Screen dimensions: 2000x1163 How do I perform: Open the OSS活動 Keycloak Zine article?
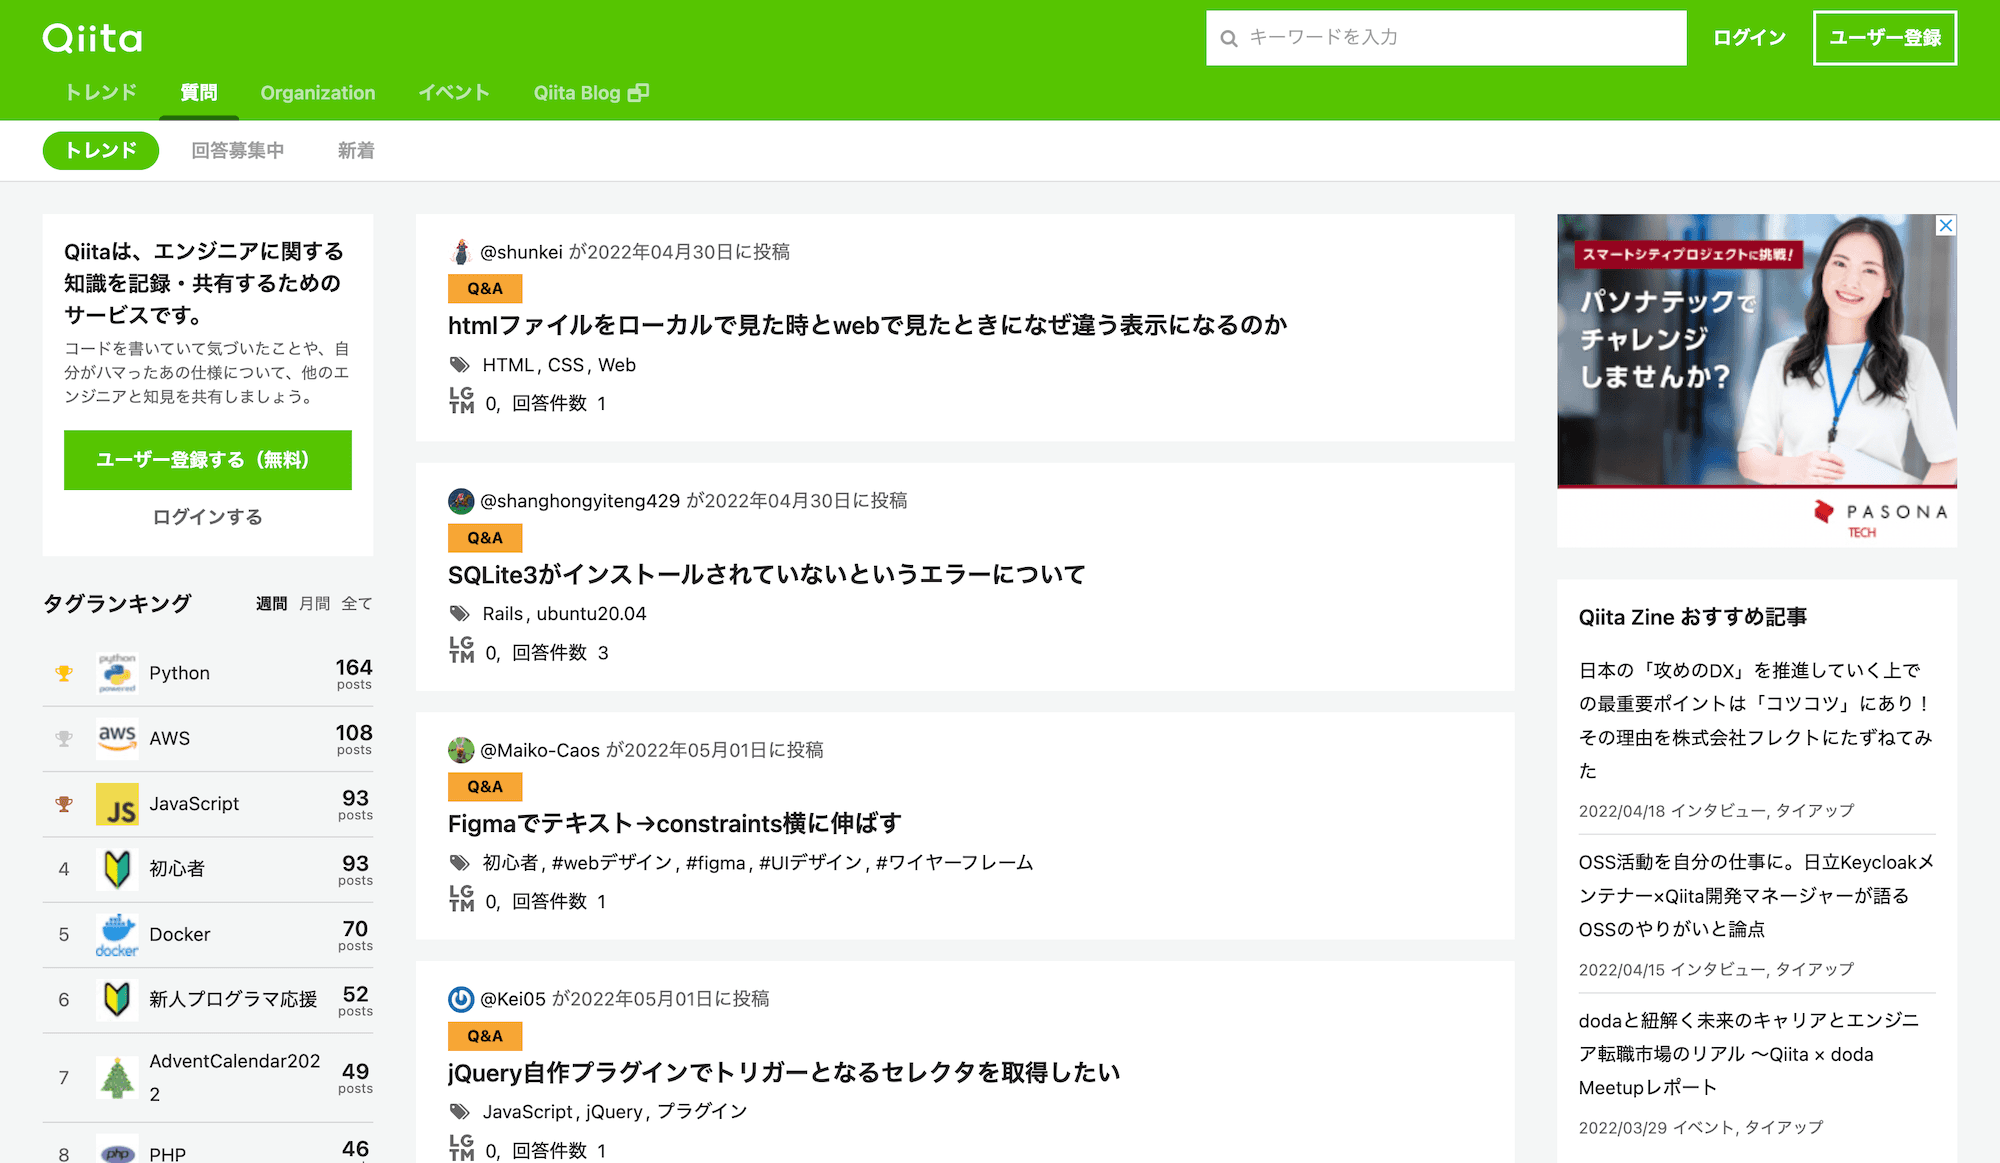pyautogui.click(x=1756, y=896)
